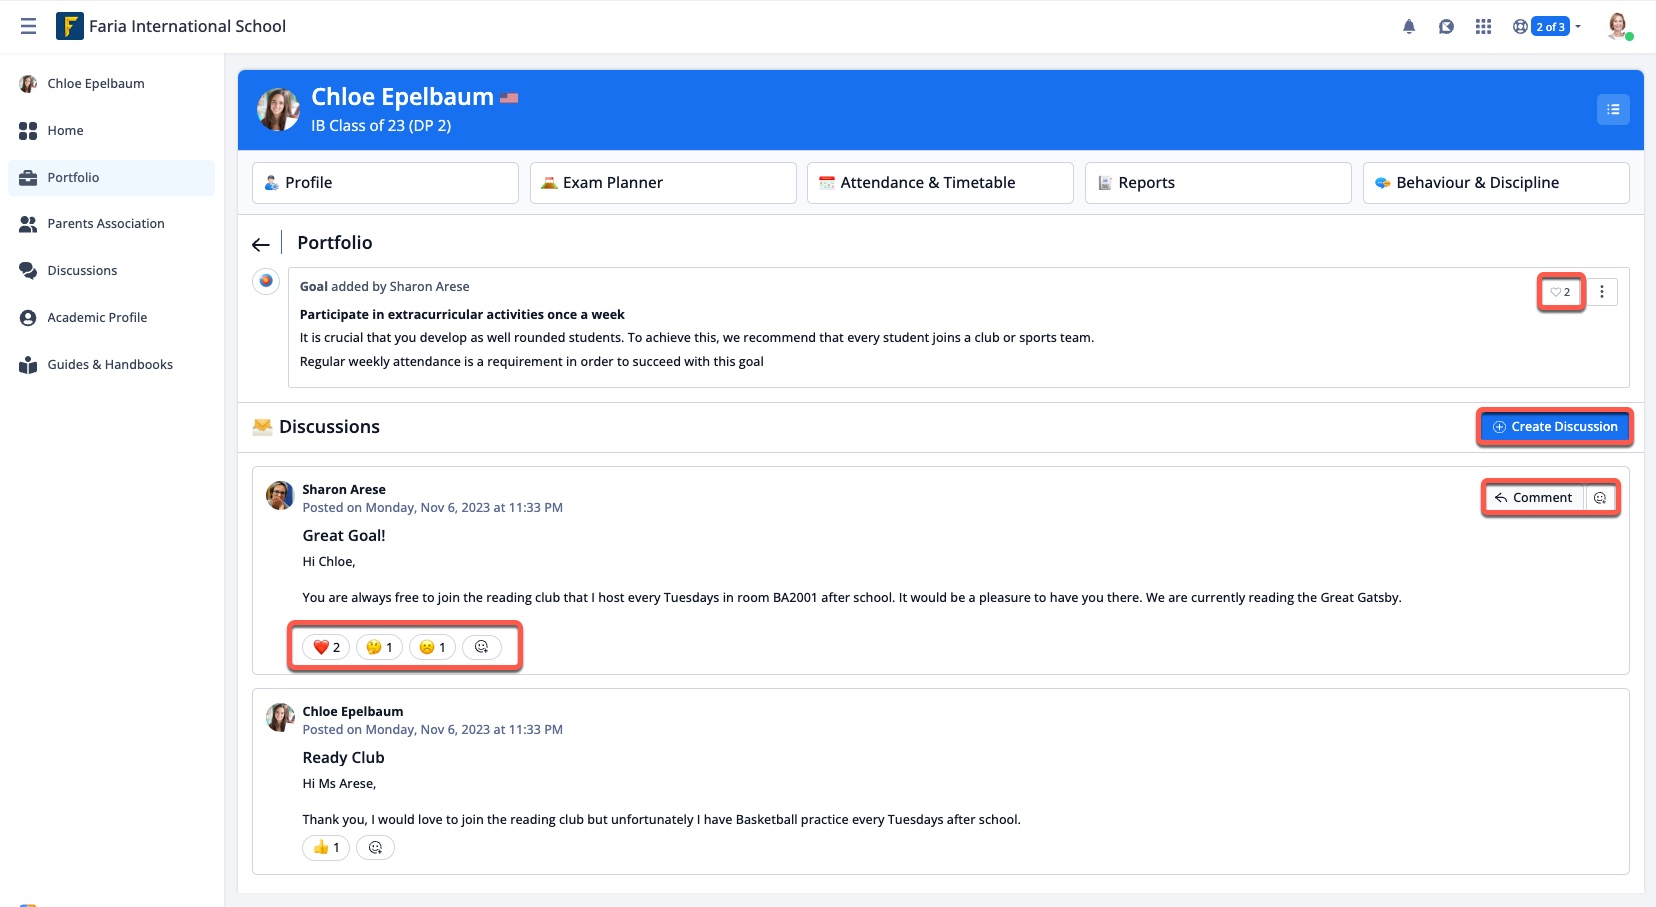The width and height of the screenshot is (1656, 907).
Task: Open the emoji picker under Great Goal reactions
Action: click(482, 646)
